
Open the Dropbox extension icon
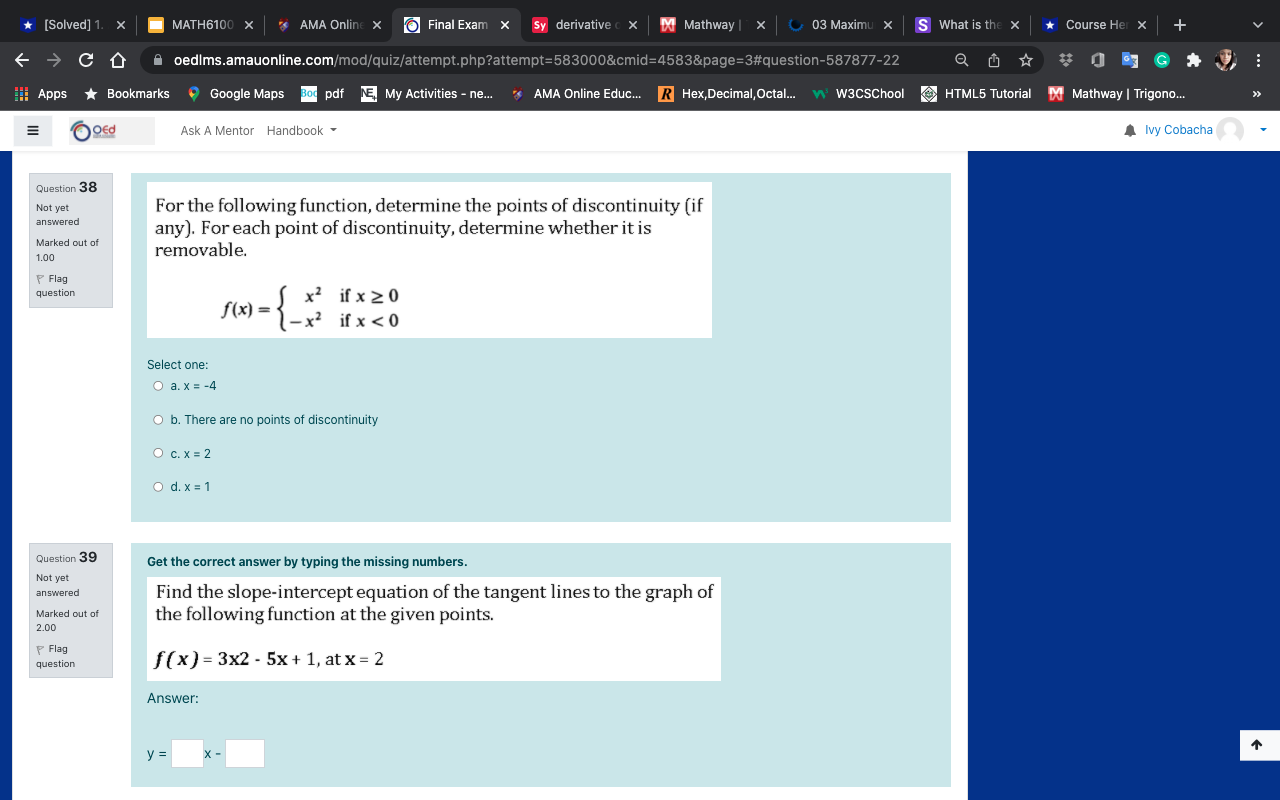tap(1067, 60)
